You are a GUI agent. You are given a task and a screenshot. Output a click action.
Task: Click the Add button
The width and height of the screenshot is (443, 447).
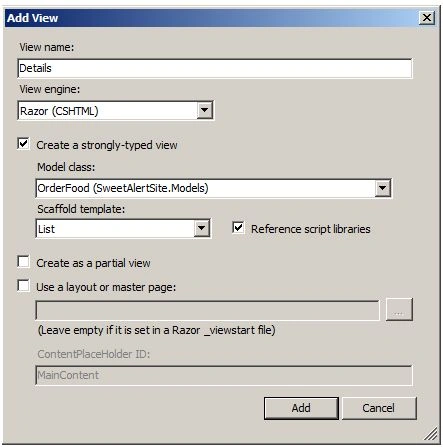301,408
